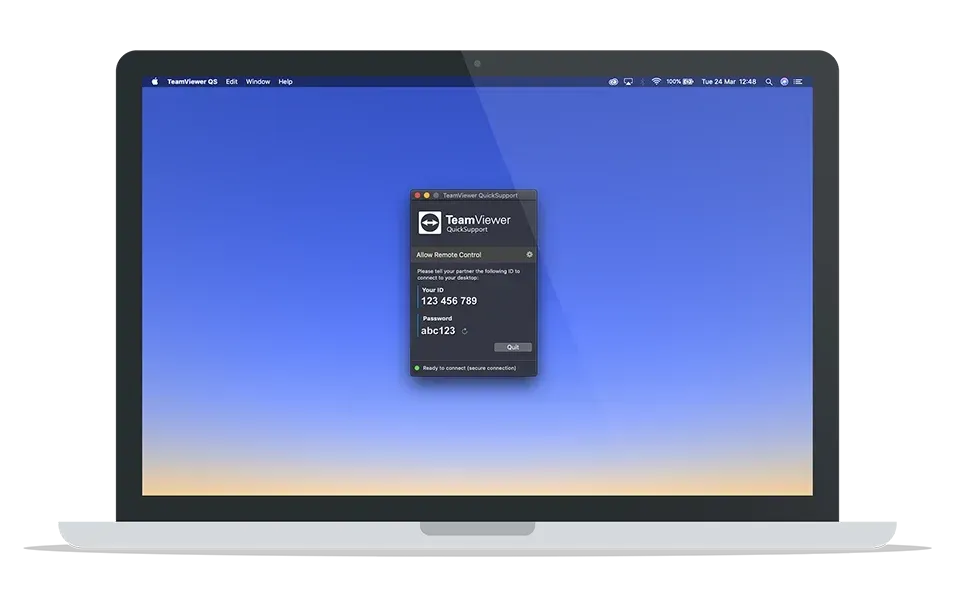Open the Help menu
The image size is (955, 600).
tap(284, 81)
